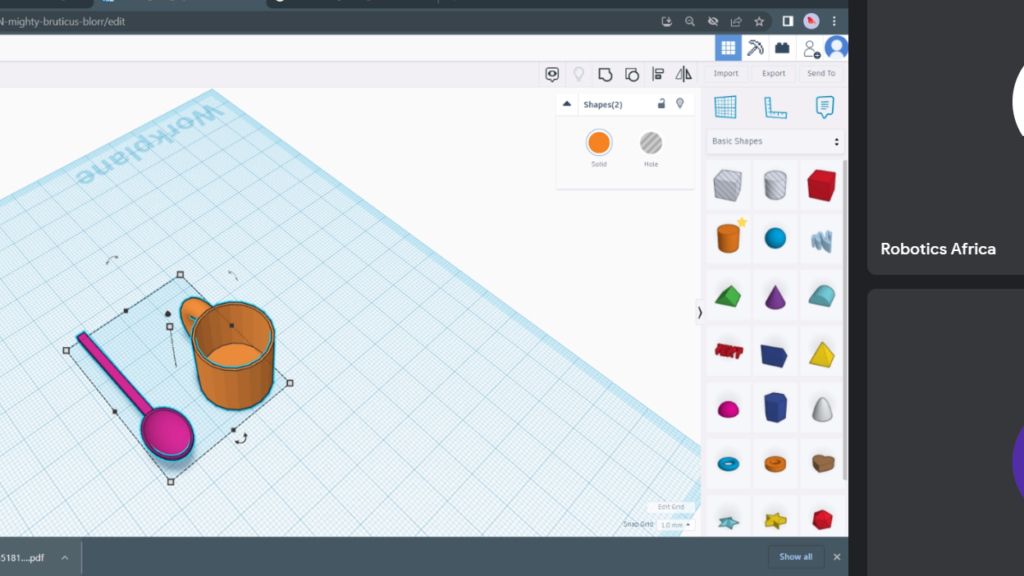Click the Mirror tool icon
1024x576 pixels.
click(684, 74)
